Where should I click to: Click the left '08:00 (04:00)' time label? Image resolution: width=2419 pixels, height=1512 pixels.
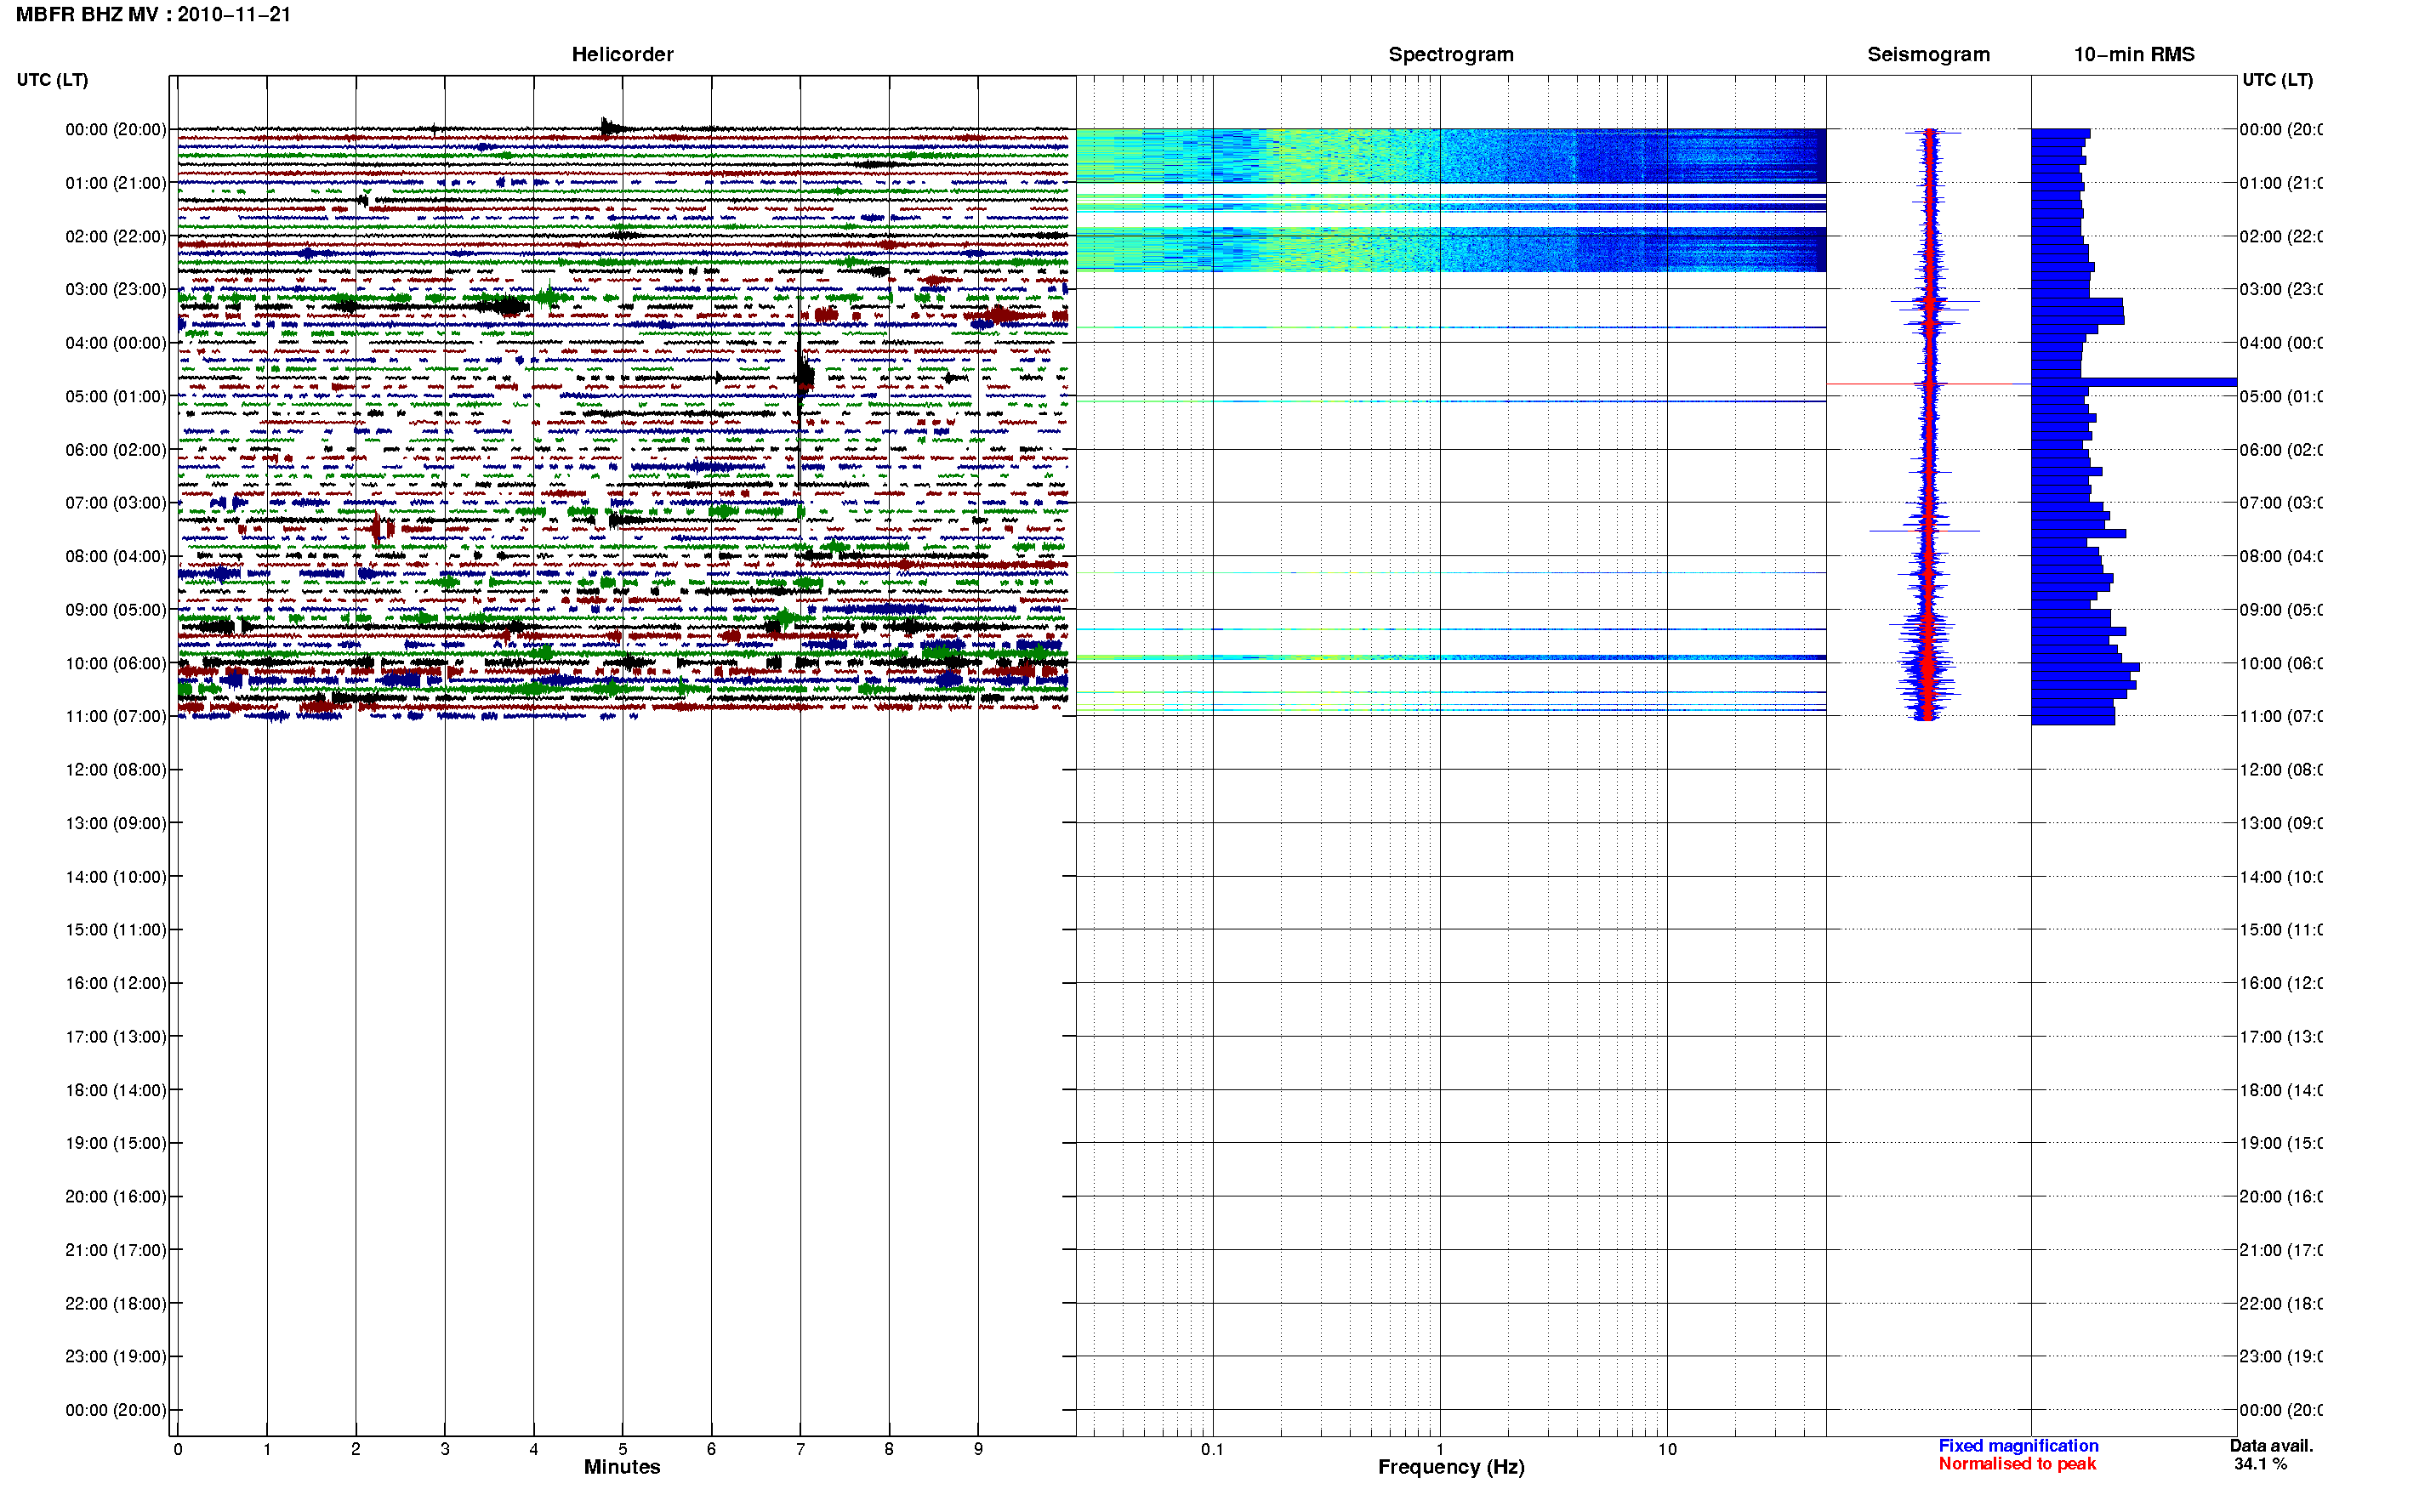tap(116, 557)
